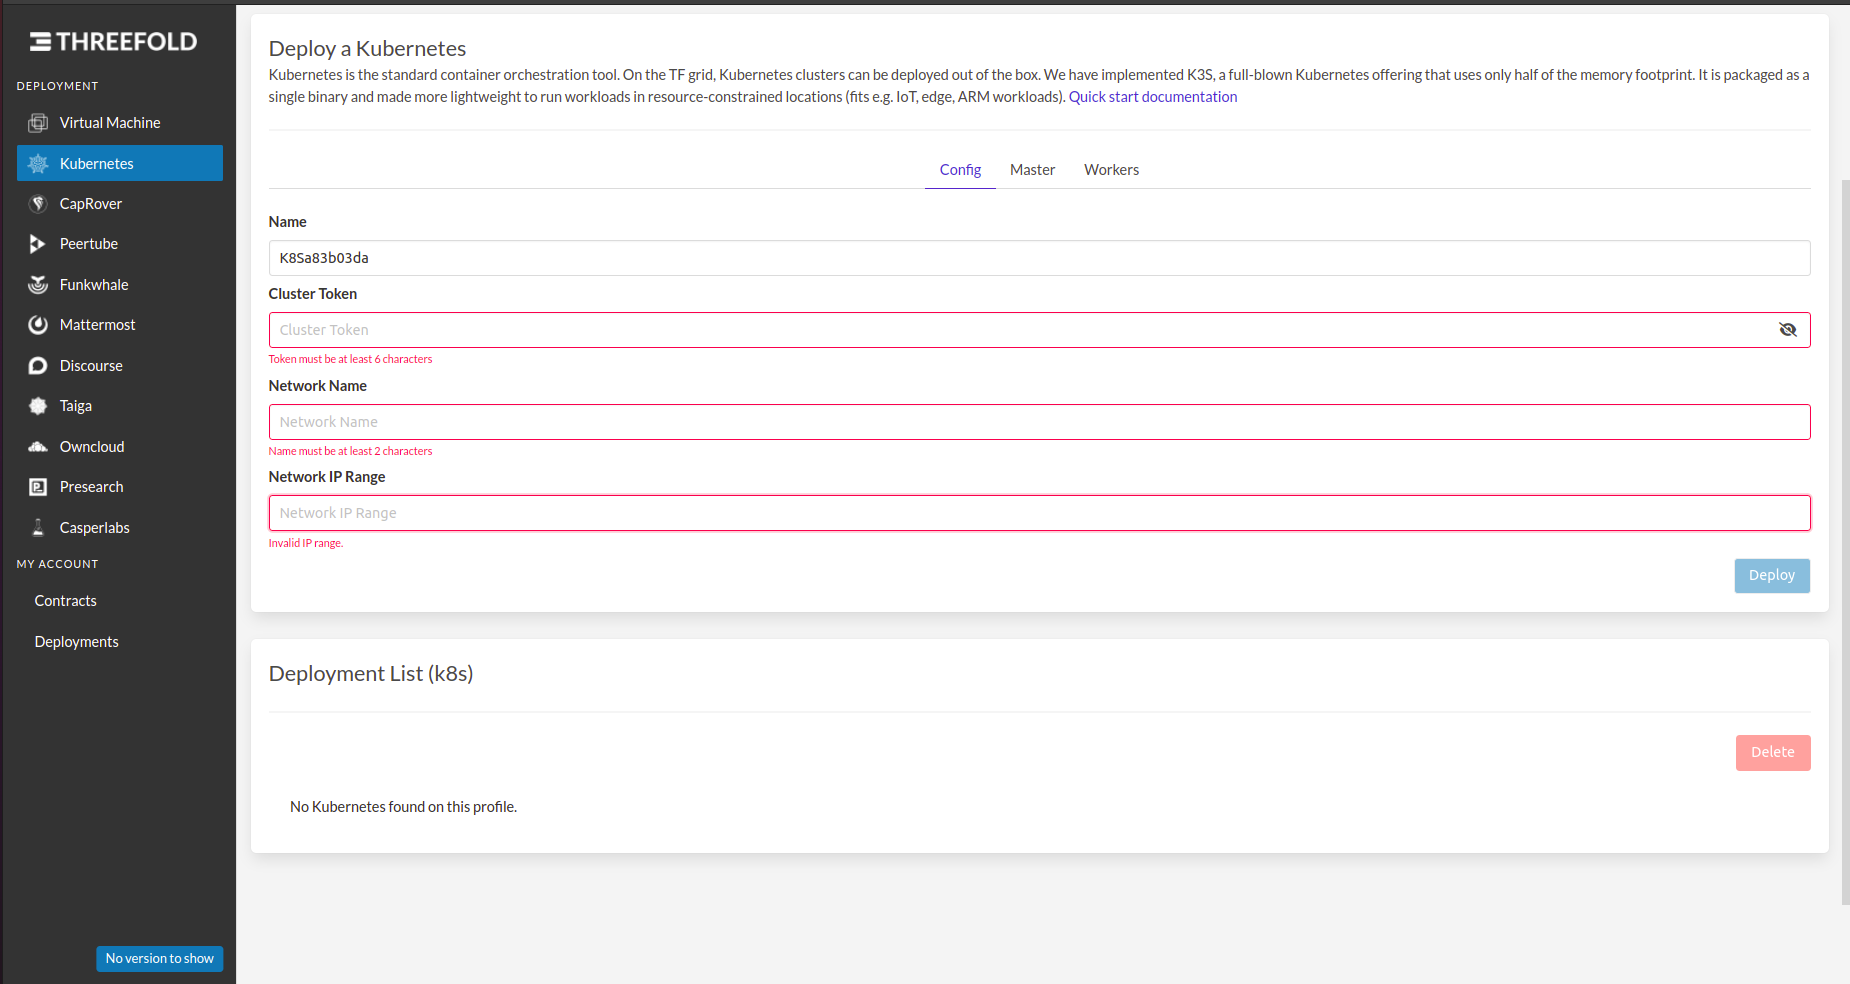Viewport: 1850px width, 984px height.
Task: Switch to the Master tab
Action: pos(1032,169)
